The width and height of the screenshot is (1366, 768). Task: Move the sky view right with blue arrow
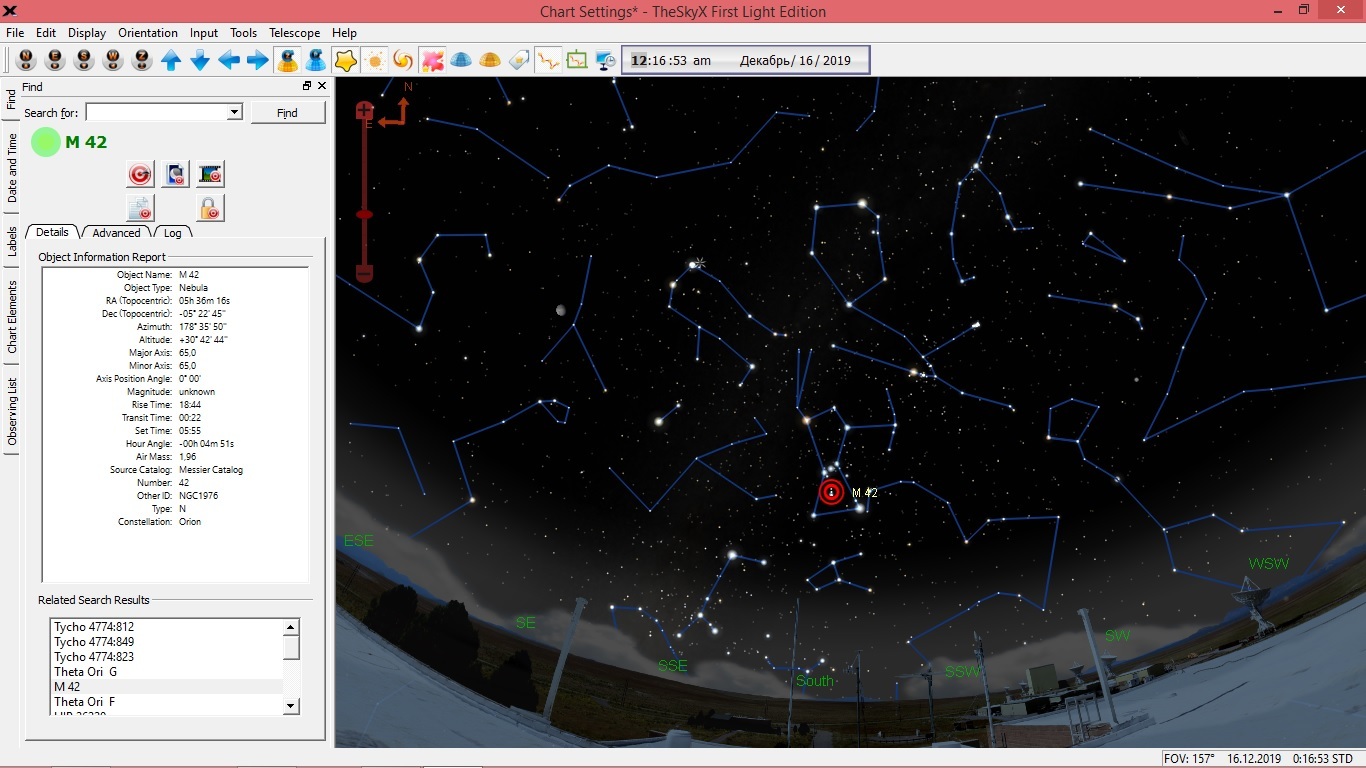pyautogui.click(x=258, y=60)
